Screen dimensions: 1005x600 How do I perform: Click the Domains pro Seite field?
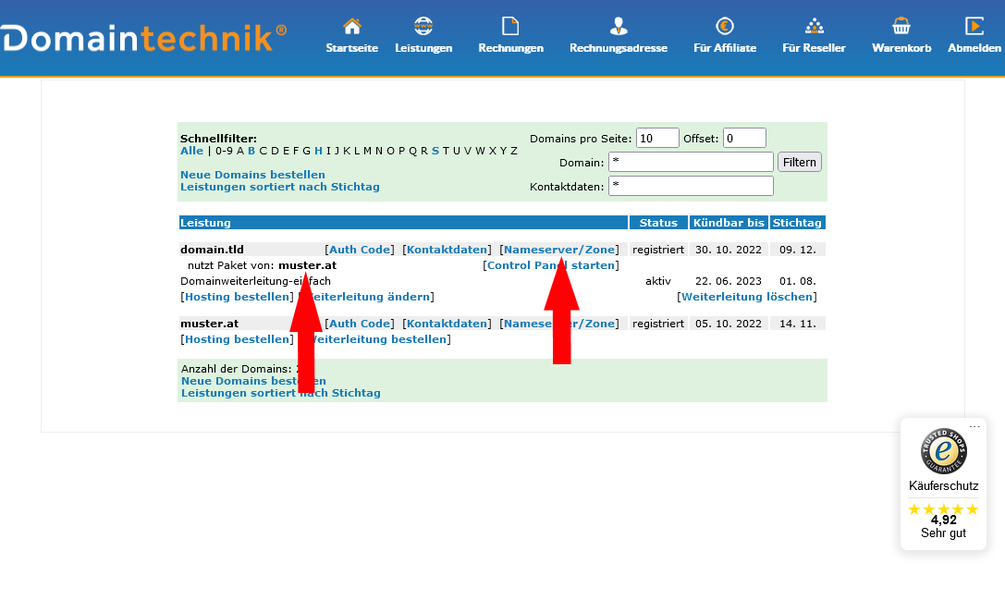point(657,138)
